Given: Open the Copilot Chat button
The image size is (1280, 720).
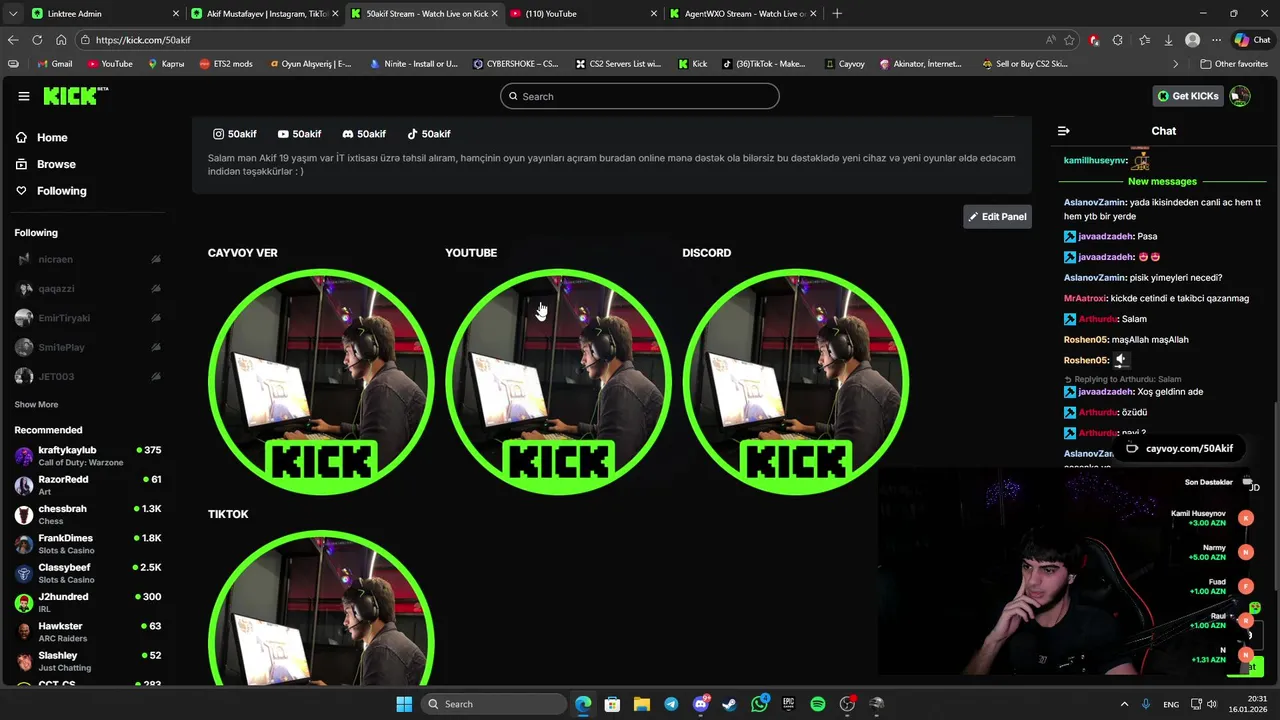Looking at the screenshot, I should click(x=1252, y=40).
